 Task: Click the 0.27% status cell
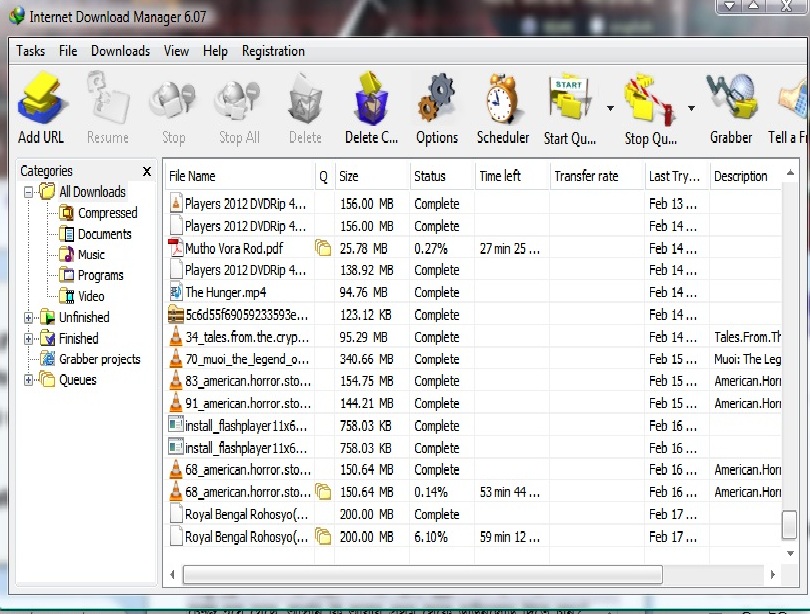click(430, 248)
